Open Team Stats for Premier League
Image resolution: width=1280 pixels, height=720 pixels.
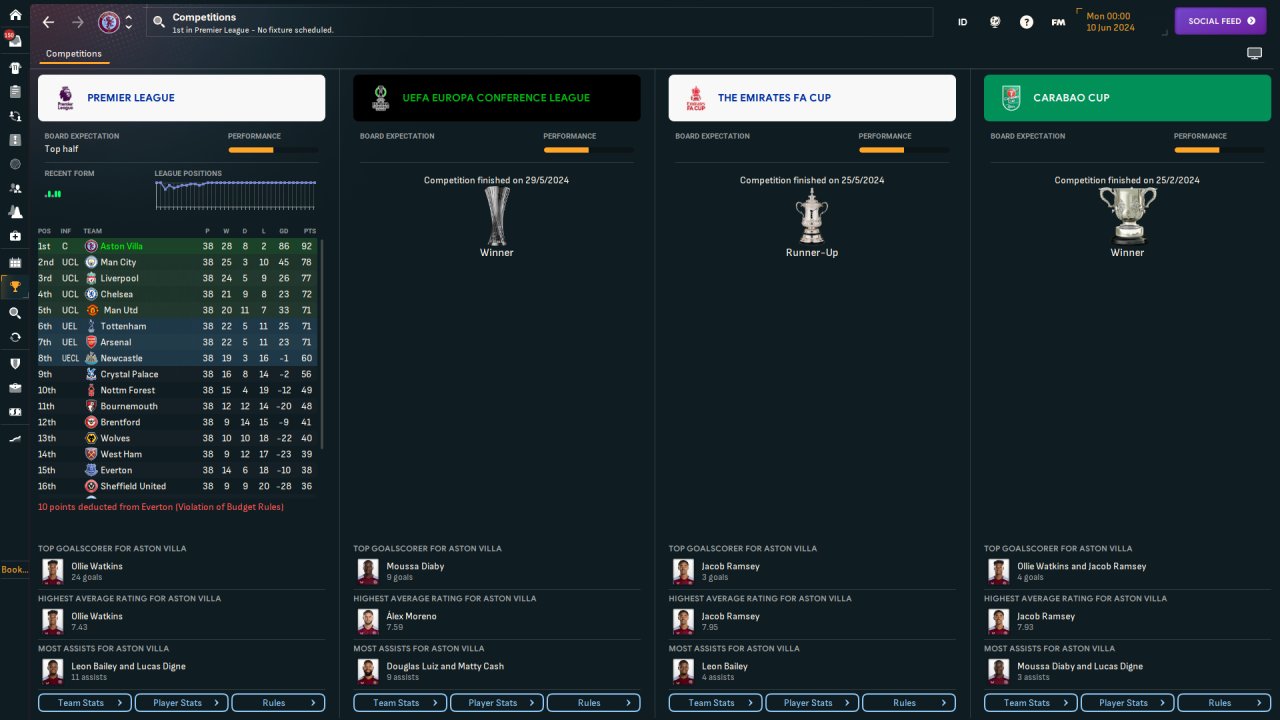85,703
